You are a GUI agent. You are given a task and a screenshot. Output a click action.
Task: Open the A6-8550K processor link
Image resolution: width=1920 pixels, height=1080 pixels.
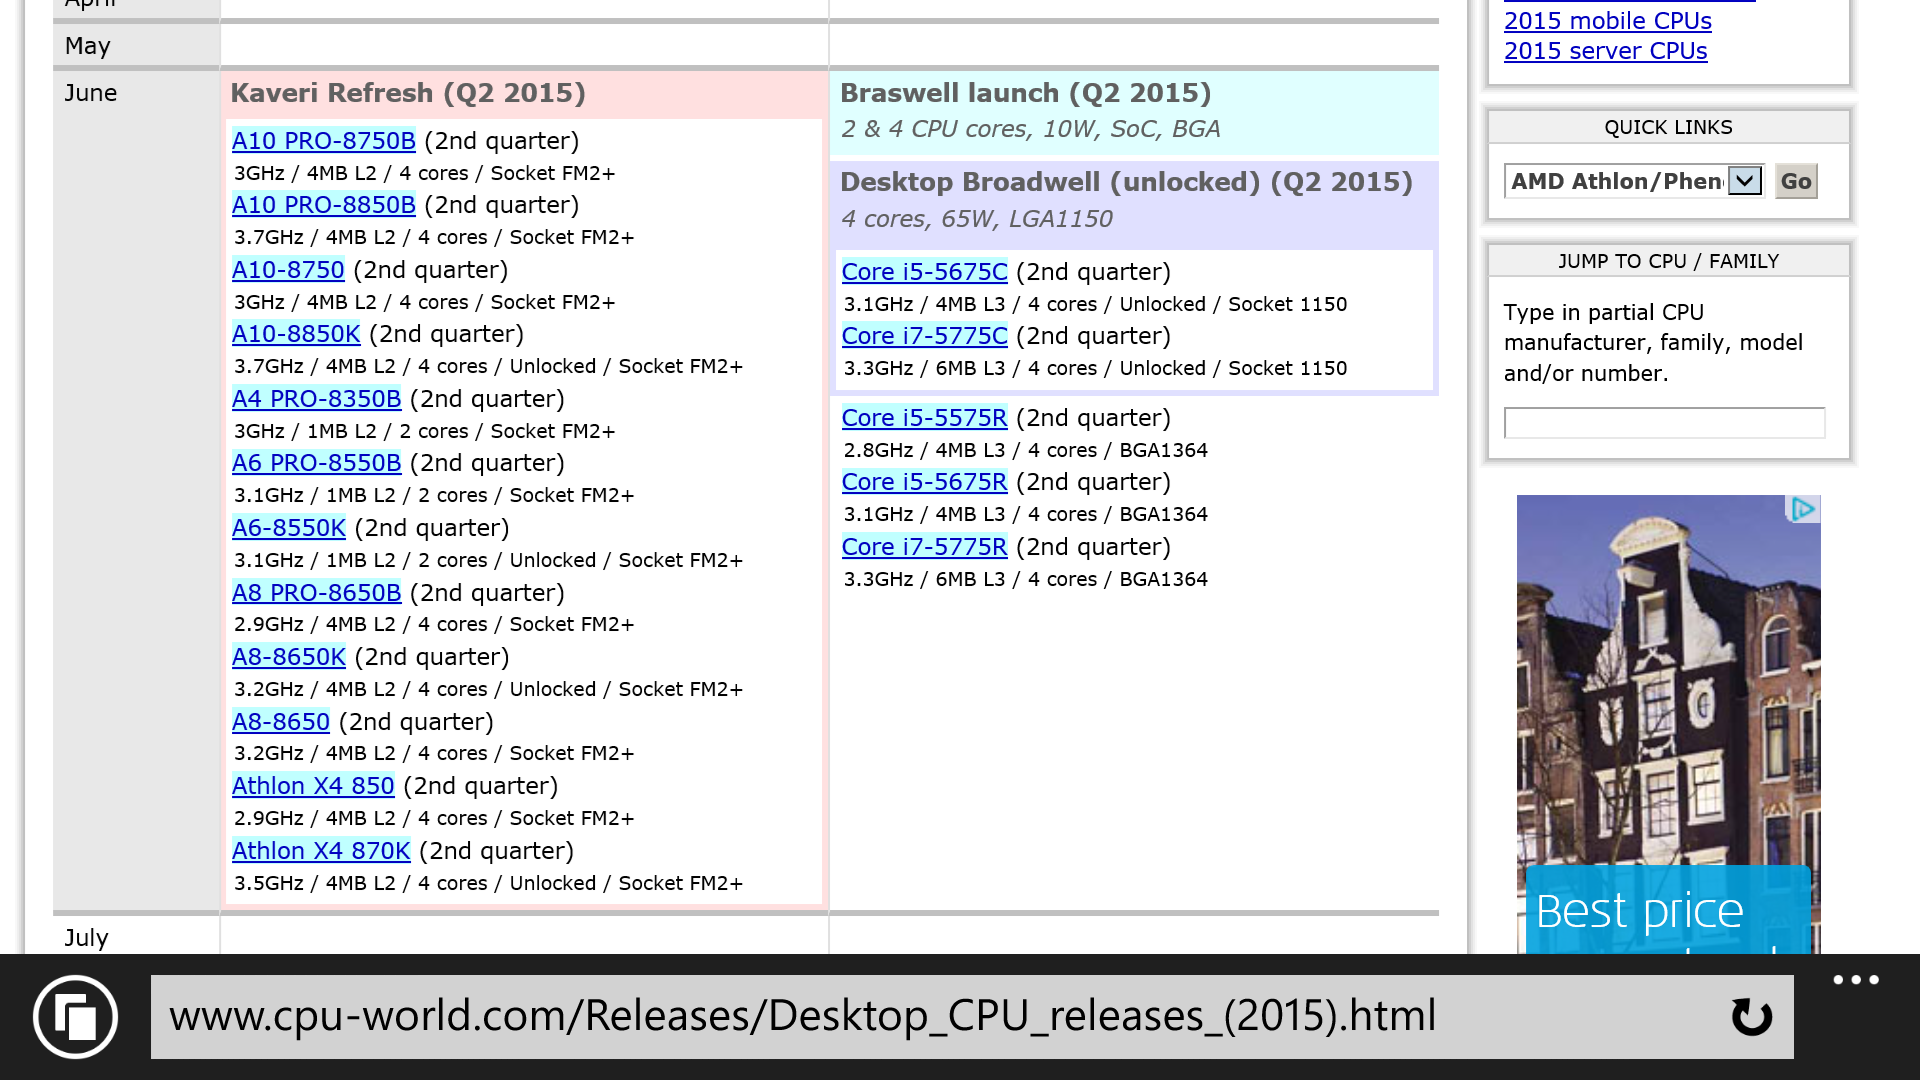[288, 528]
